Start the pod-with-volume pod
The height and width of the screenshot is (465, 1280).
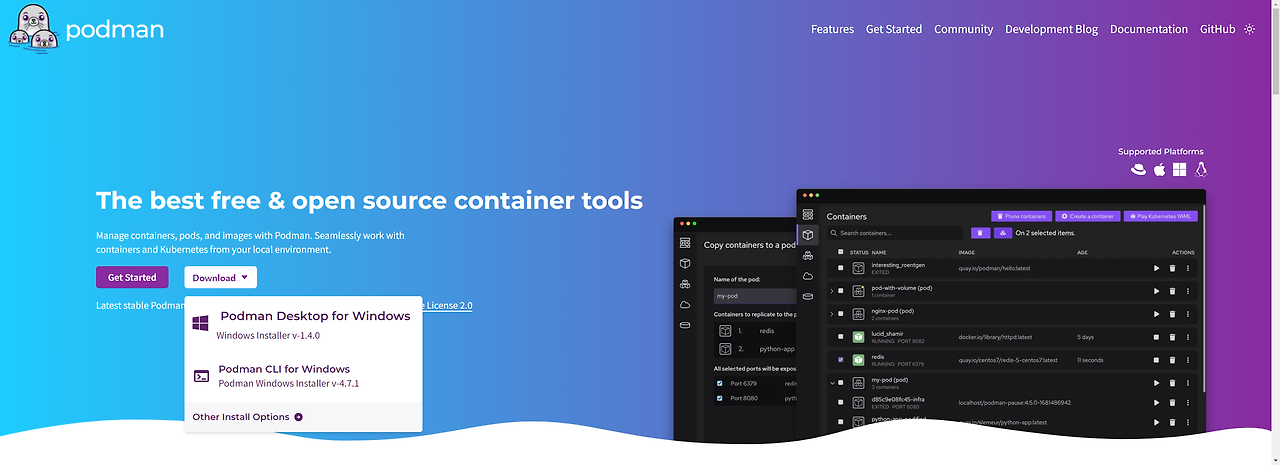tap(1157, 291)
